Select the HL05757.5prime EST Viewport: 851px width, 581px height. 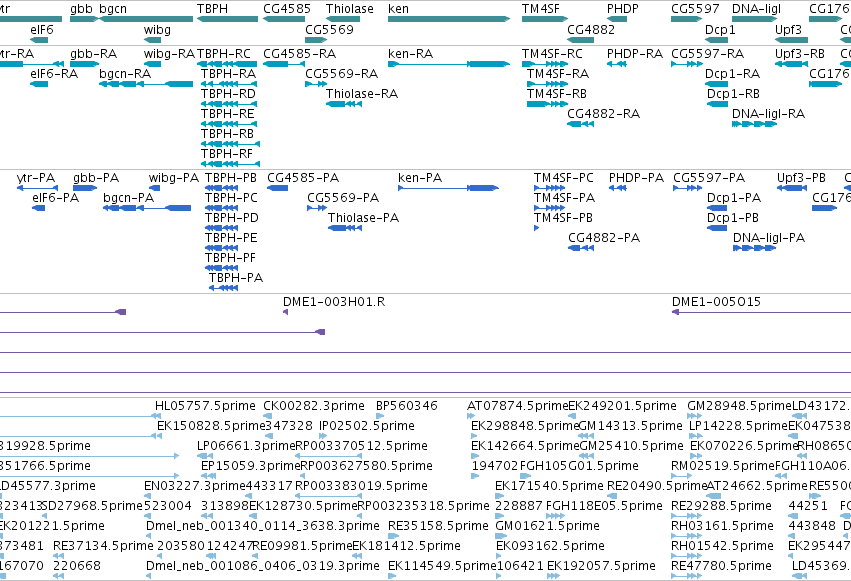point(158,416)
